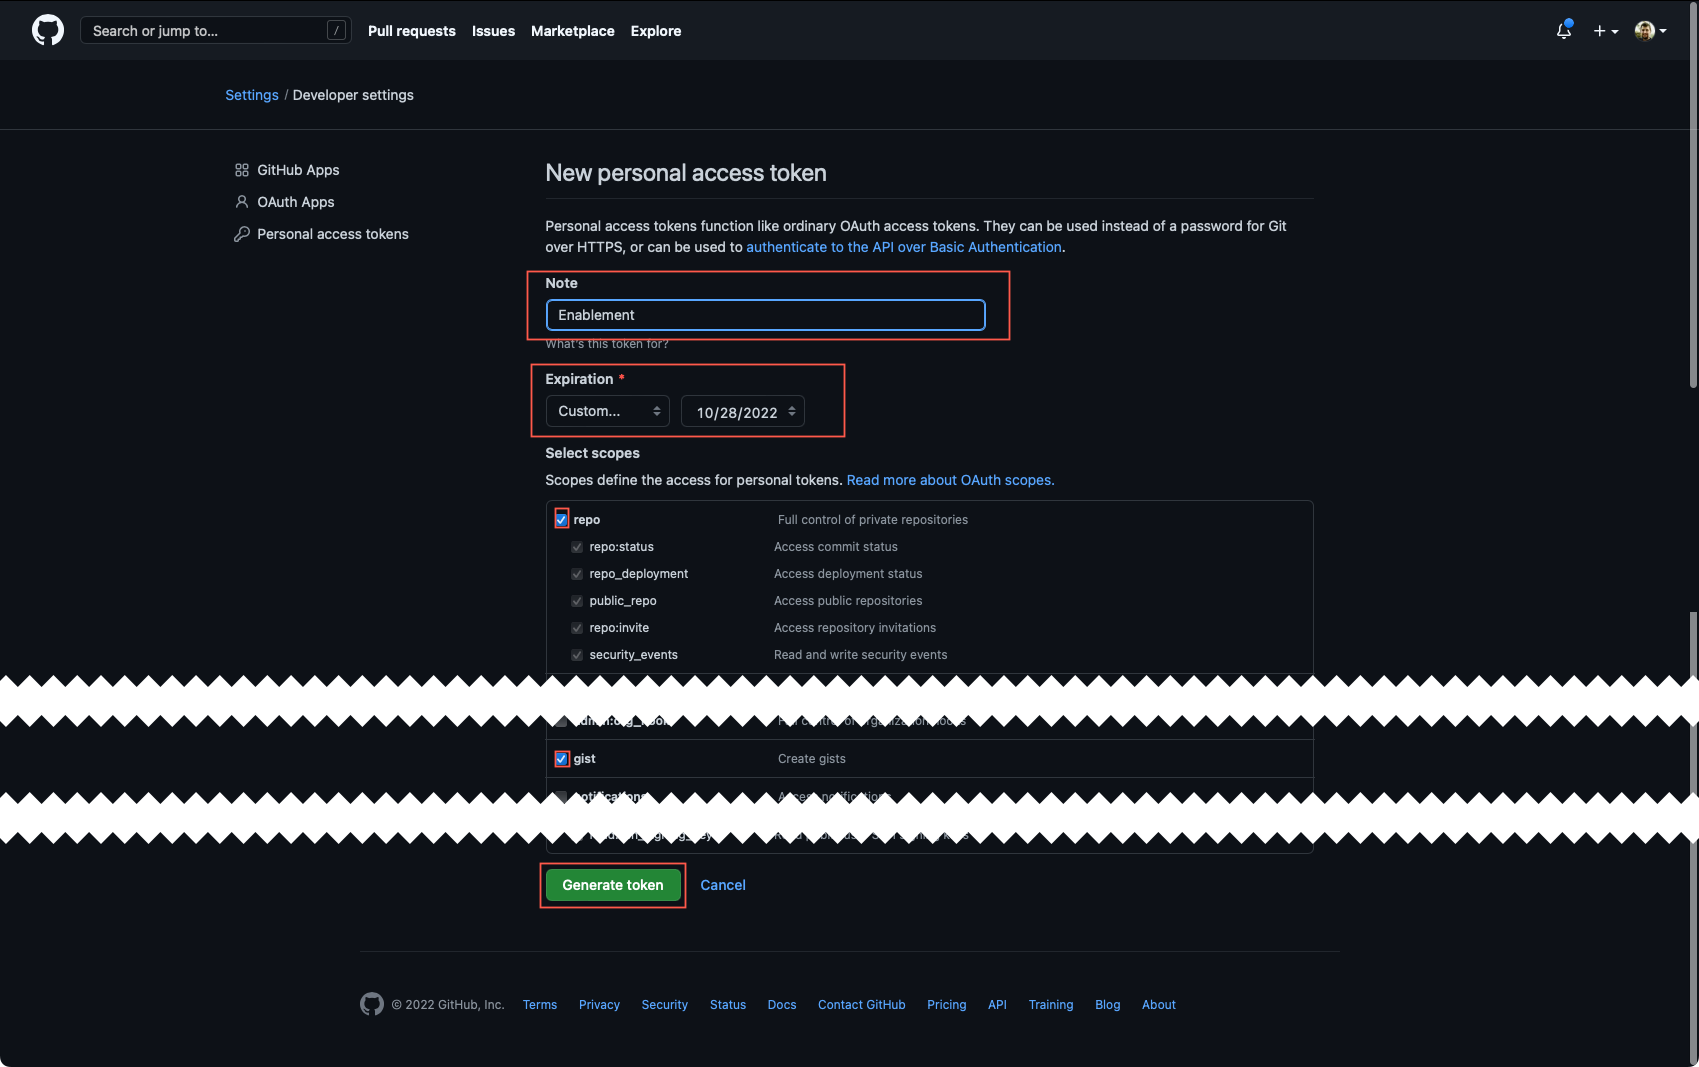Screen dimensions: 1699x1067
Task: Open the Custom... expiration dropdown
Action: tap(608, 411)
